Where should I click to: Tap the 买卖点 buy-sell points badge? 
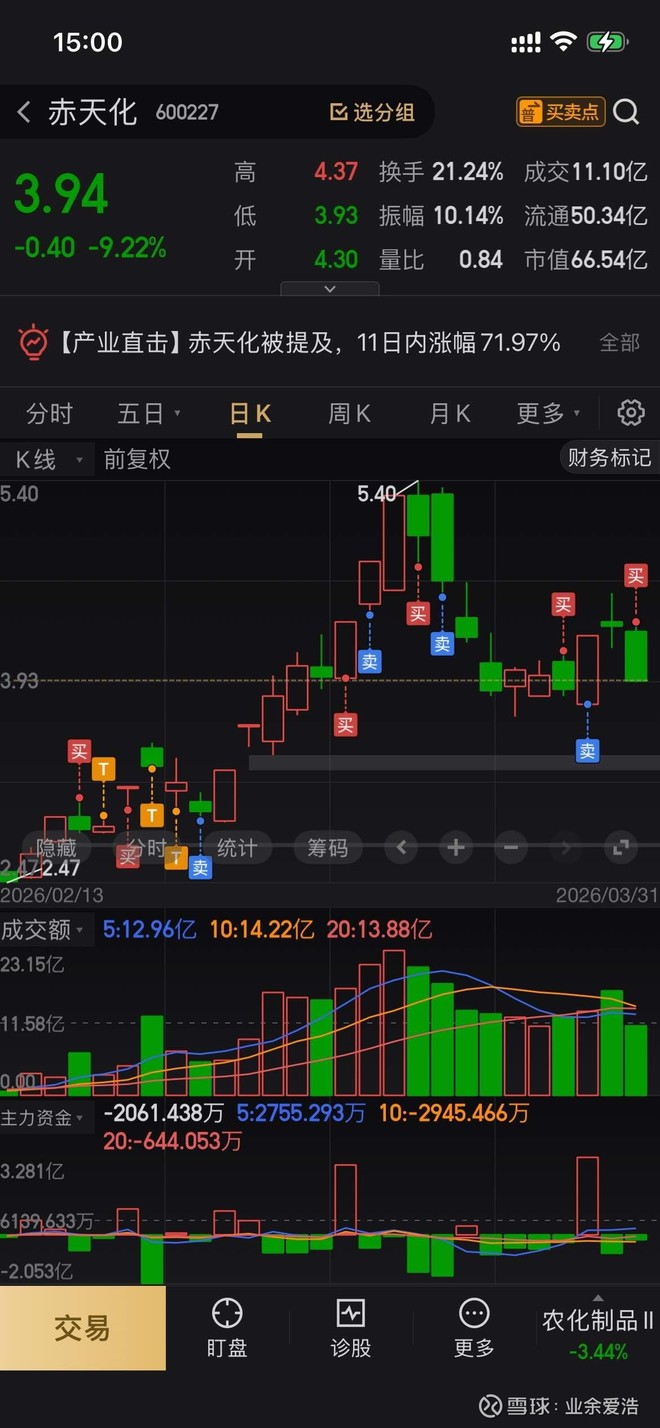pos(560,112)
